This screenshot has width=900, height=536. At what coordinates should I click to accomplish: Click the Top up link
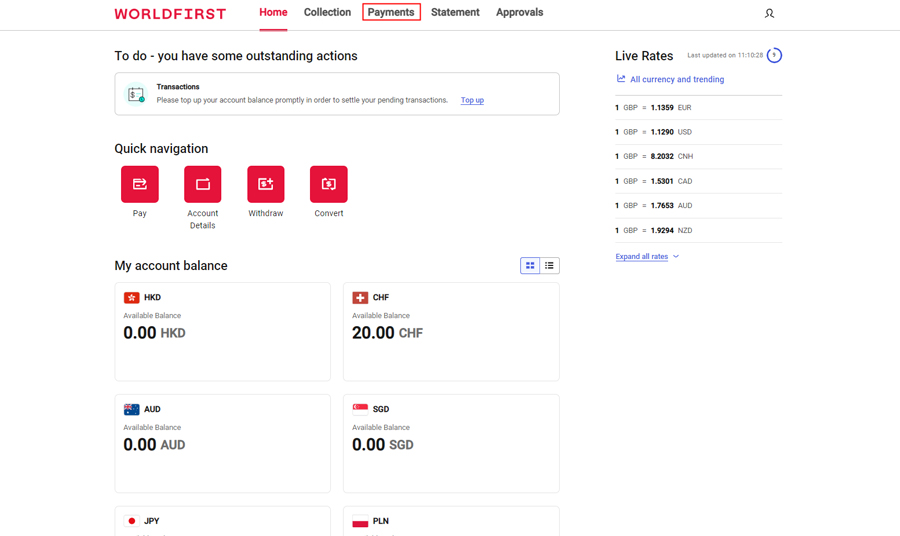pyautogui.click(x=472, y=100)
